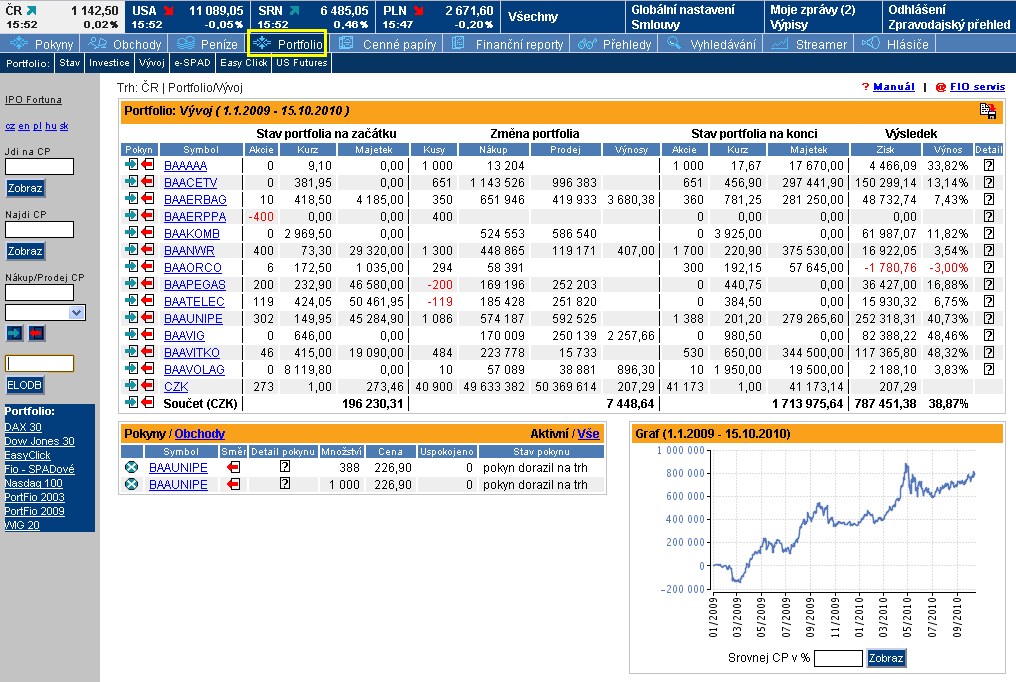Click the Najdi CP input field
This screenshot has width=1016, height=682.
tap(40, 229)
